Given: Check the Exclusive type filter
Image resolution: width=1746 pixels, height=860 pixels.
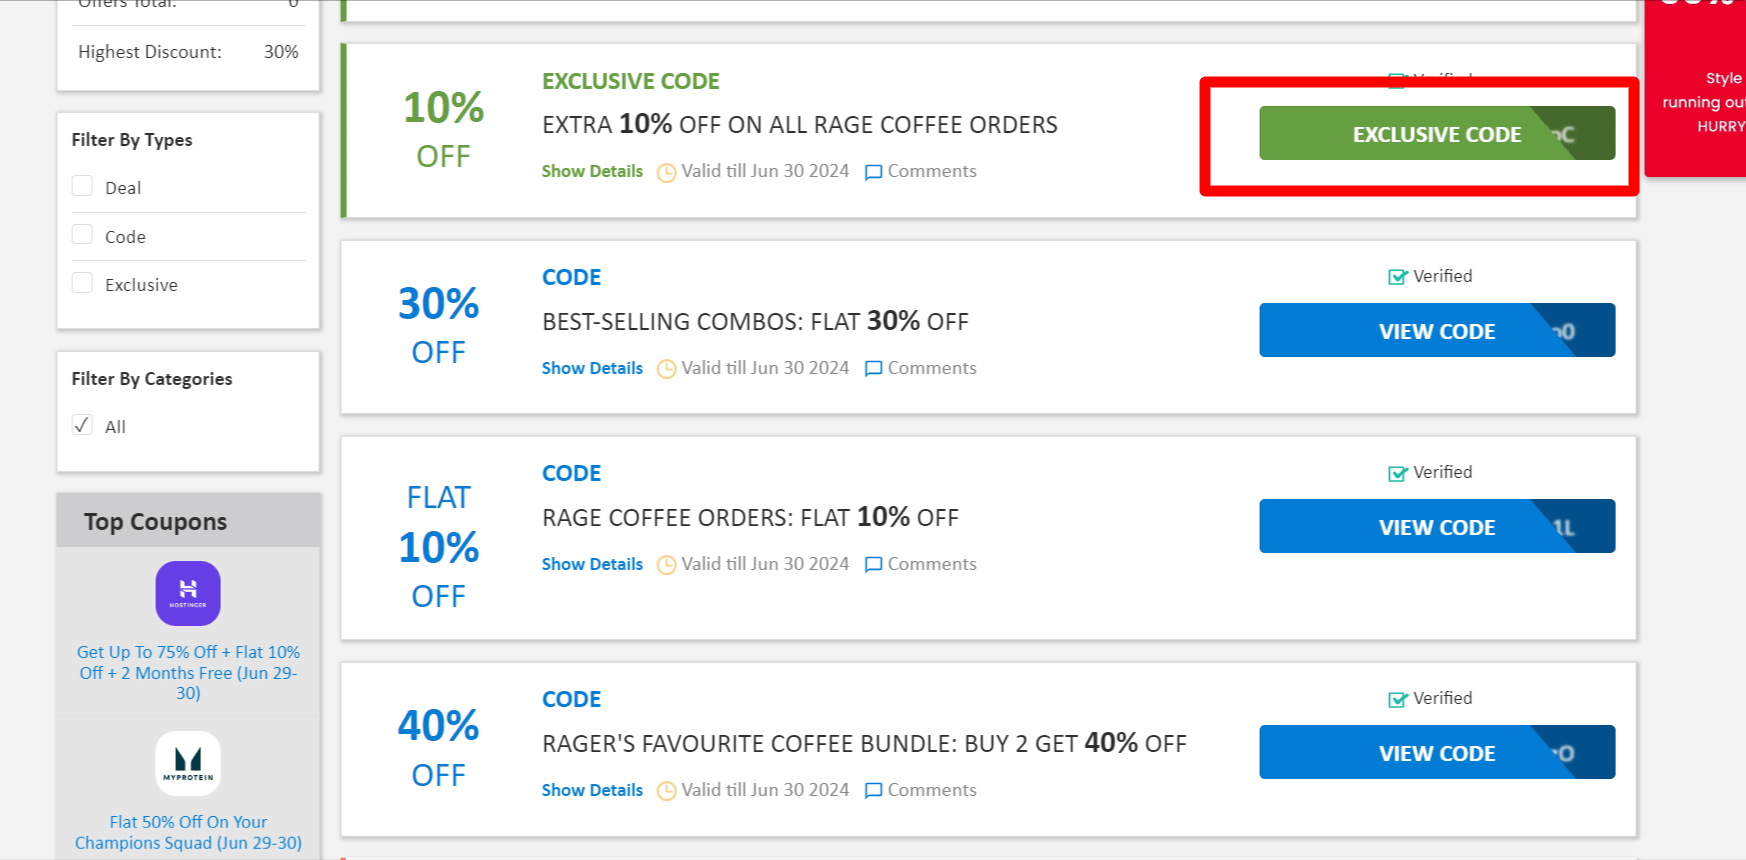Looking at the screenshot, I should (x=83, y=283).
